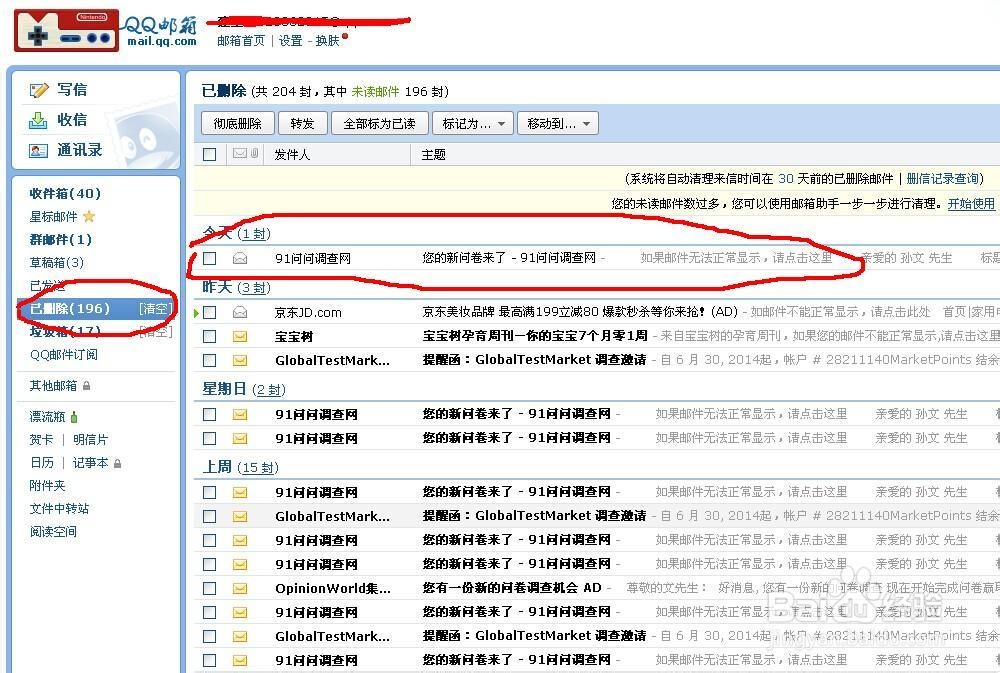Click the 换肤 link

click(328, 41)
